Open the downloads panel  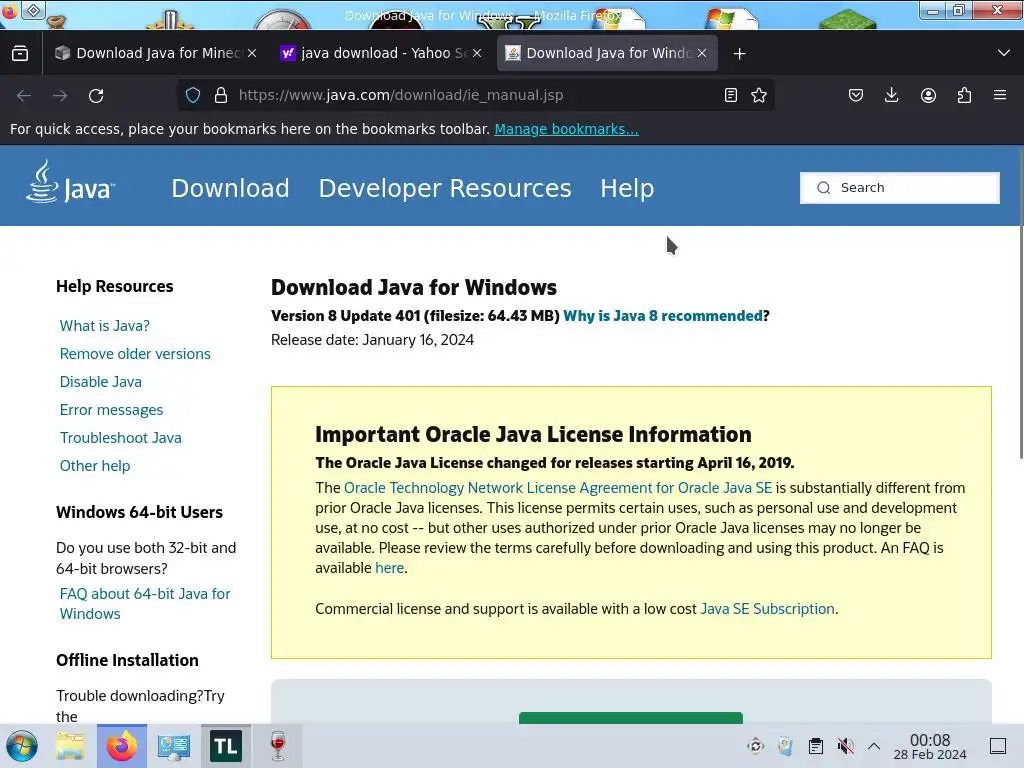click(x=891, y=95)
